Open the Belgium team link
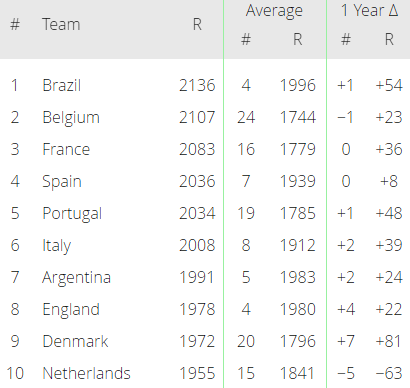This screenshot has height=388, width=410. coord(71,117)
